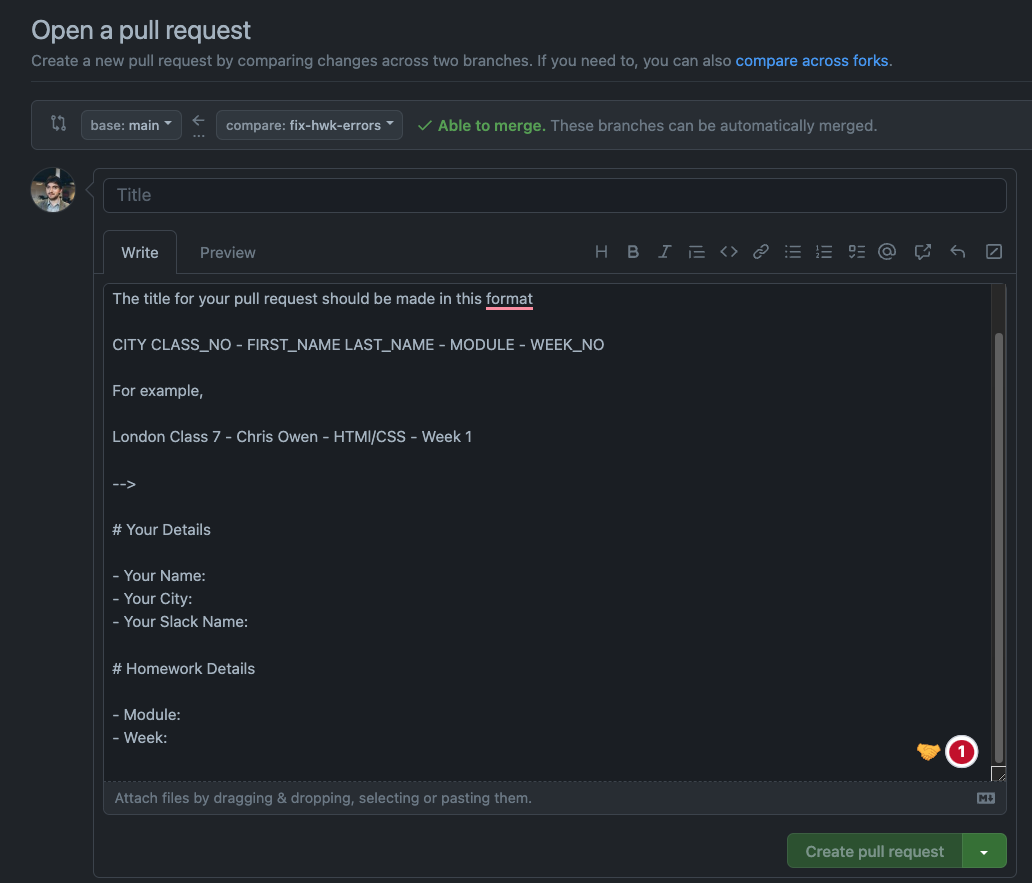The image size is (1032, 883).
Task: Insert a hyperlink
Action: [x=760, y=251]
